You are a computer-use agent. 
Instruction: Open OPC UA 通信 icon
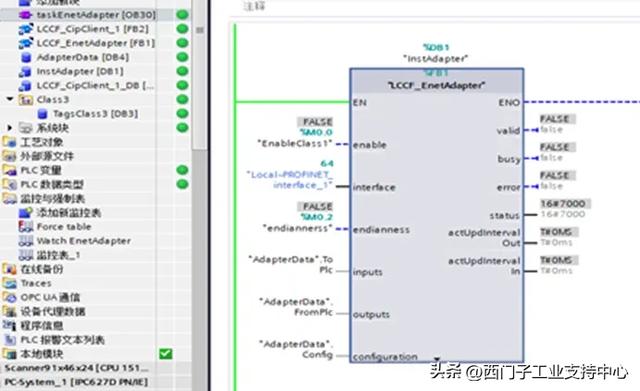tap(9, 297)
